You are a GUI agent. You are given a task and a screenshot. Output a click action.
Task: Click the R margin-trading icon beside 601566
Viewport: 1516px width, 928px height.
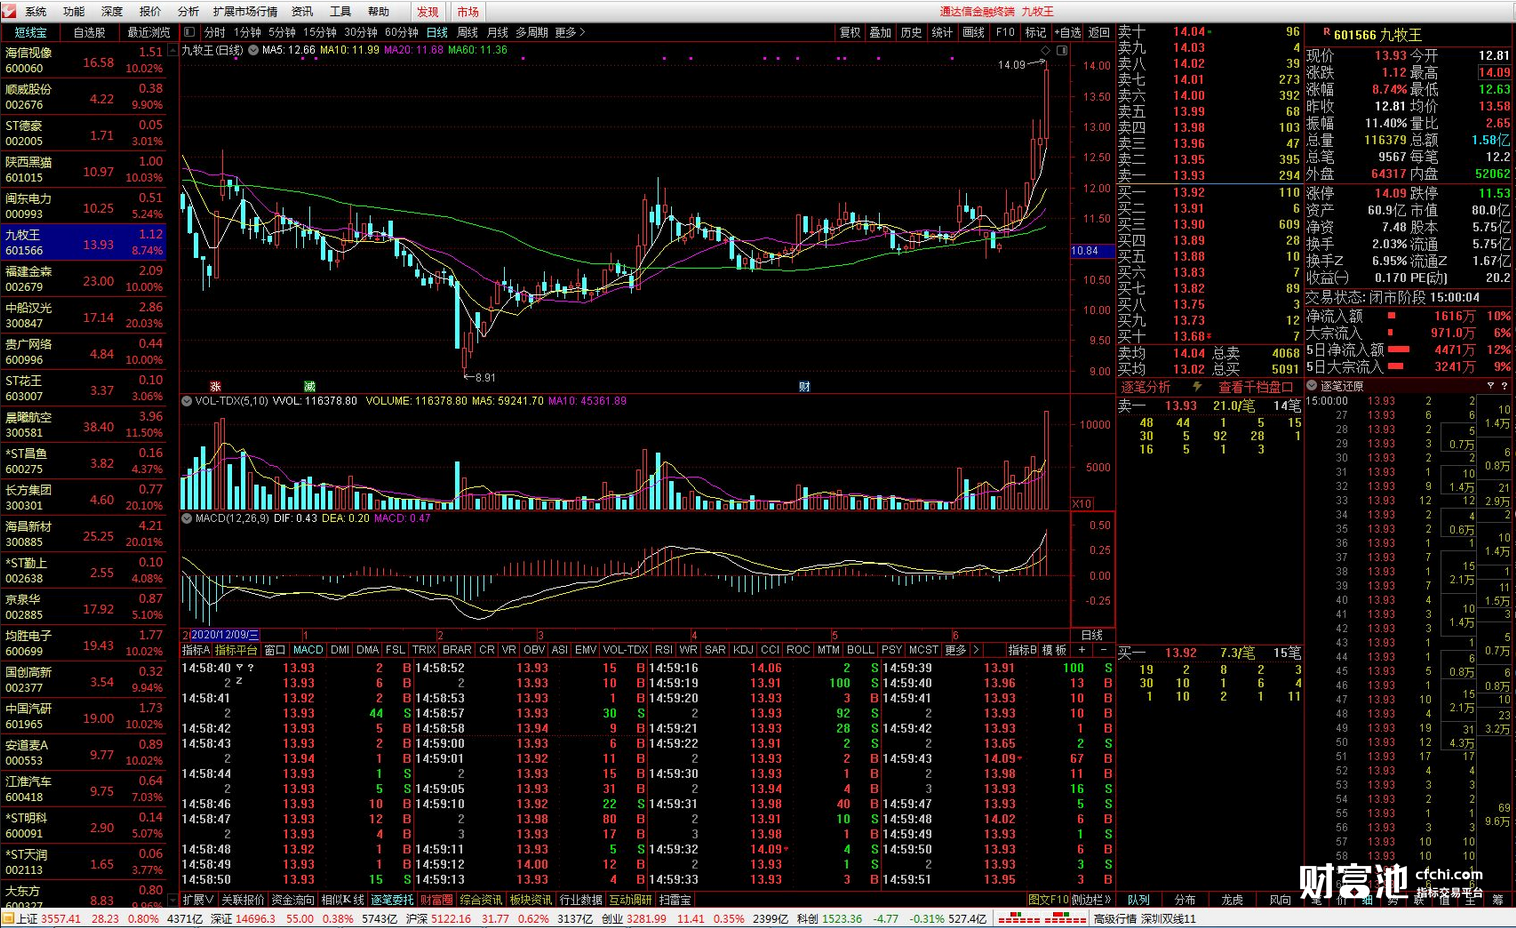[1326, 32]
